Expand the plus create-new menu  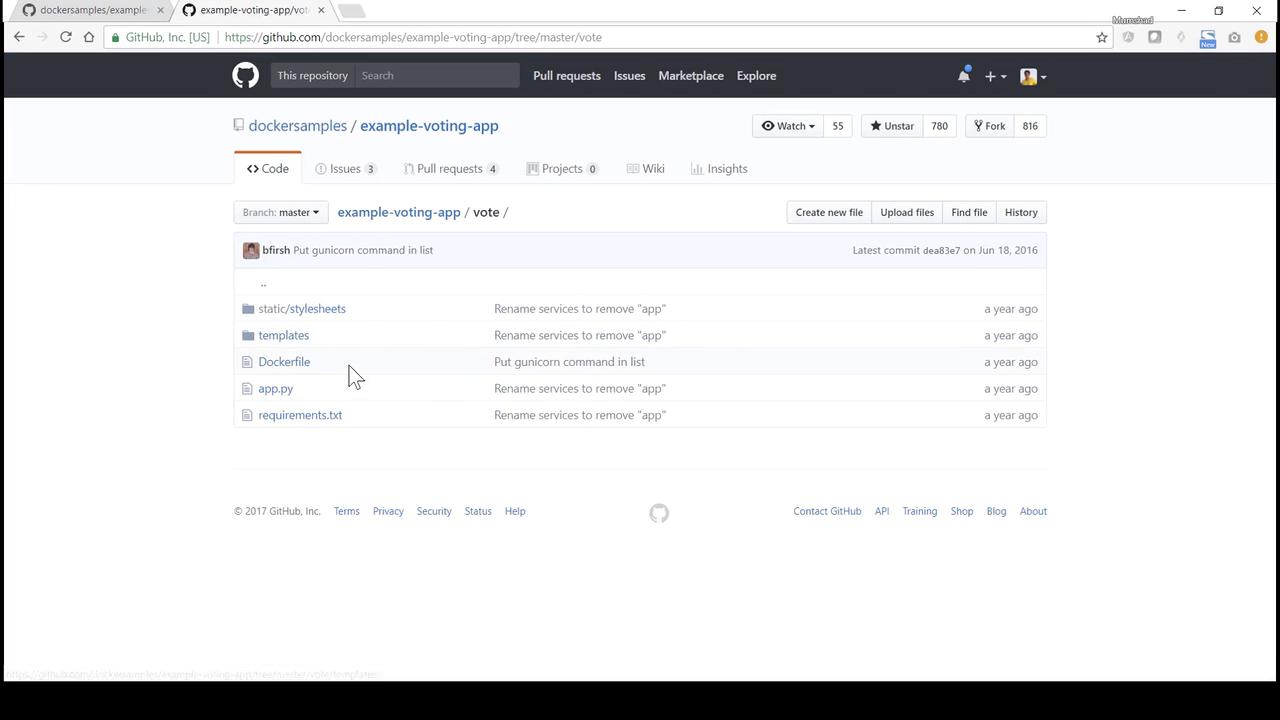995,76
